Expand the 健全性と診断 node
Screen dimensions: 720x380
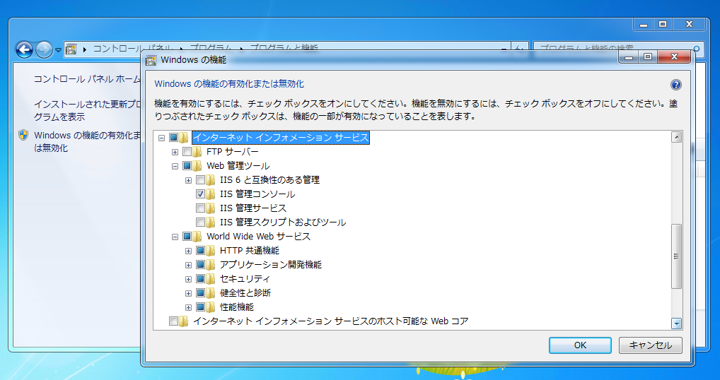[188, 293]
